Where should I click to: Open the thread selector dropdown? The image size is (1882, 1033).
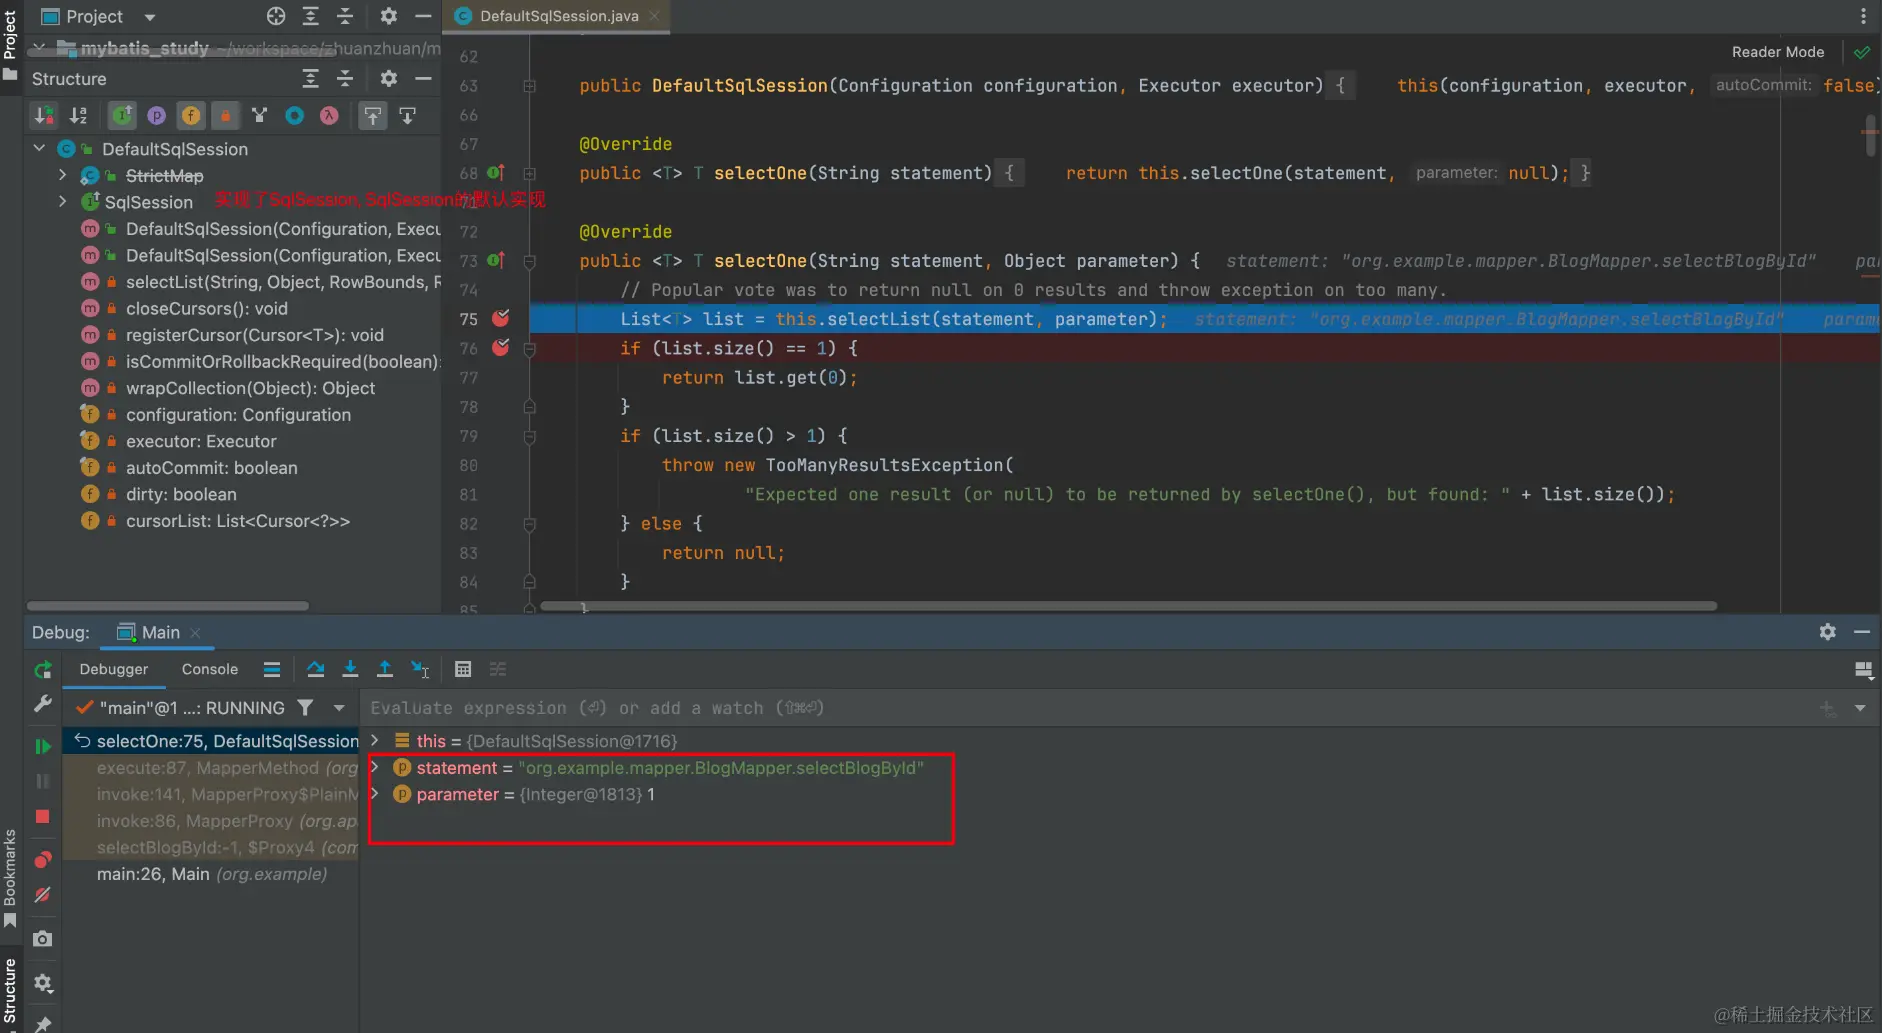tap(339, 707)
